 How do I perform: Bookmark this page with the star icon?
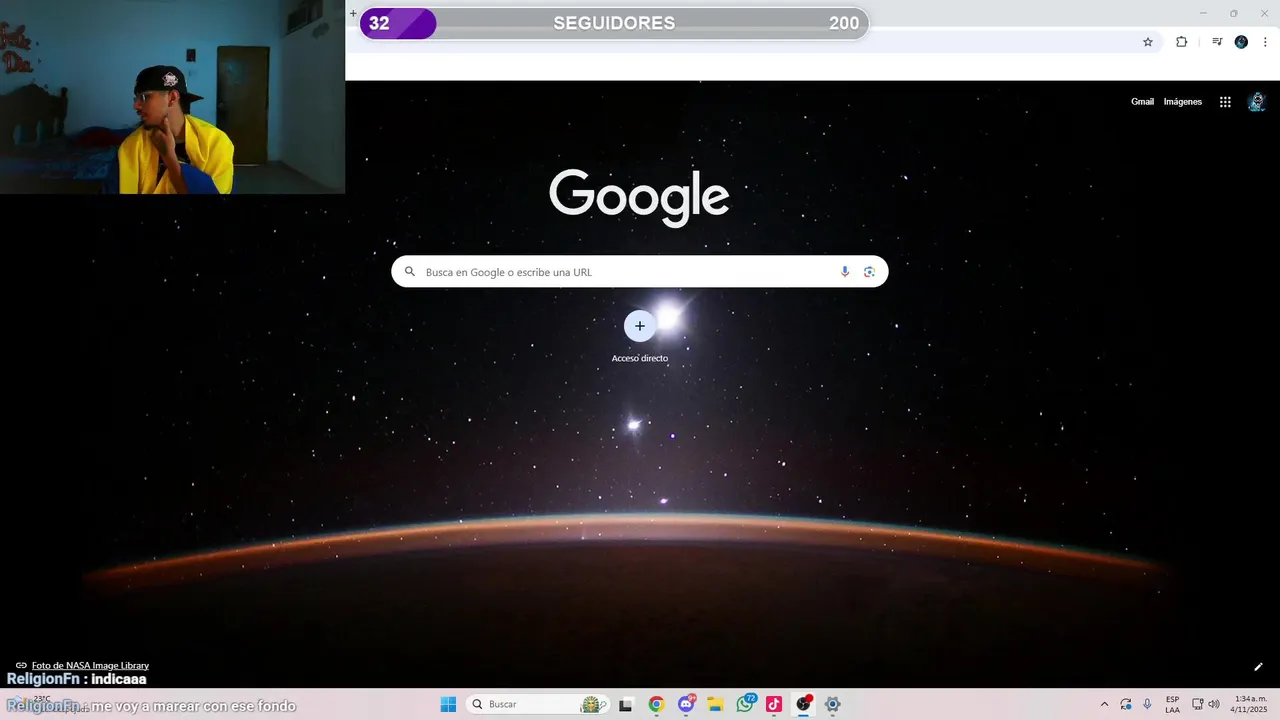coord(1148,42)
